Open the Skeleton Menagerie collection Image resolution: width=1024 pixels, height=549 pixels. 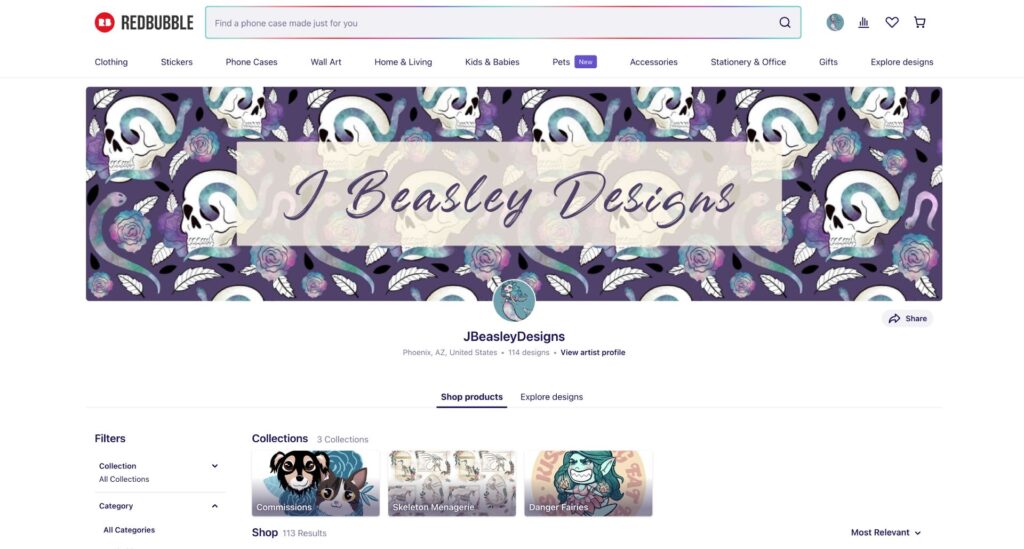tap(452, 483)
